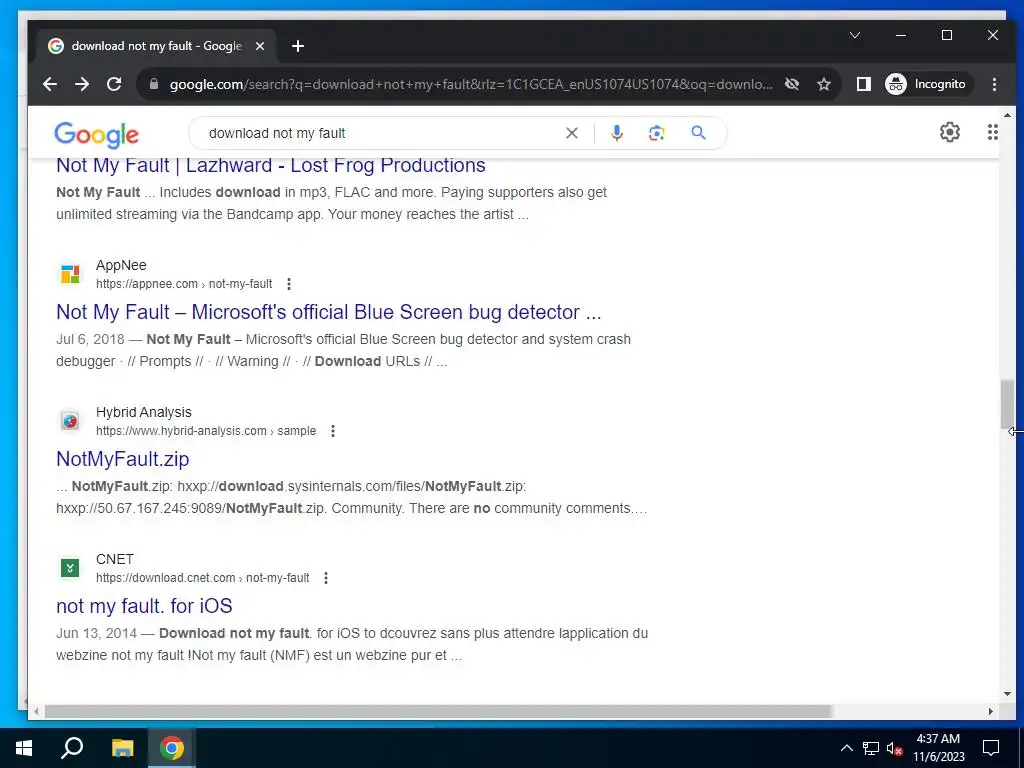Click the 'CNET' site name text
1024x768 pixels.
pyautogui.click(x=115, y=559)
